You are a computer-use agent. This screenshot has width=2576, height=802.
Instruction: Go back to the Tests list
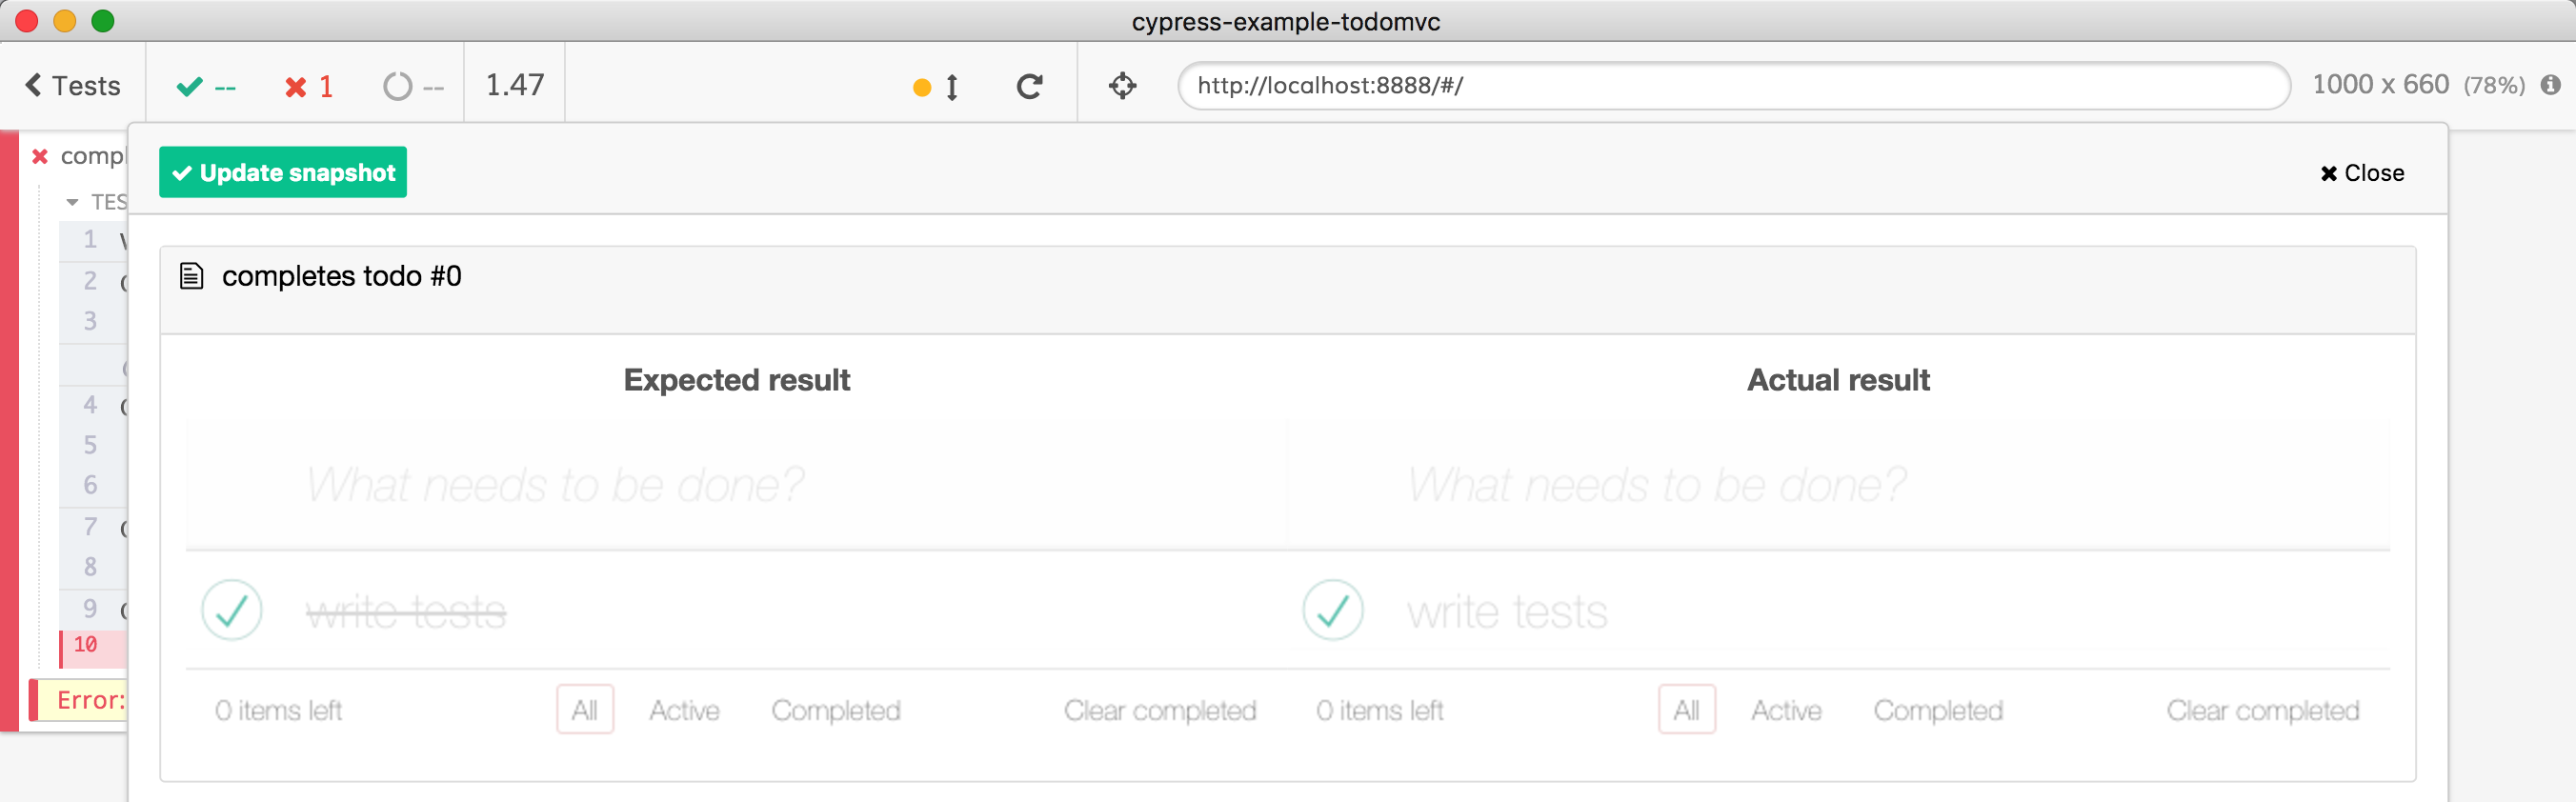[x=73, y=86]
